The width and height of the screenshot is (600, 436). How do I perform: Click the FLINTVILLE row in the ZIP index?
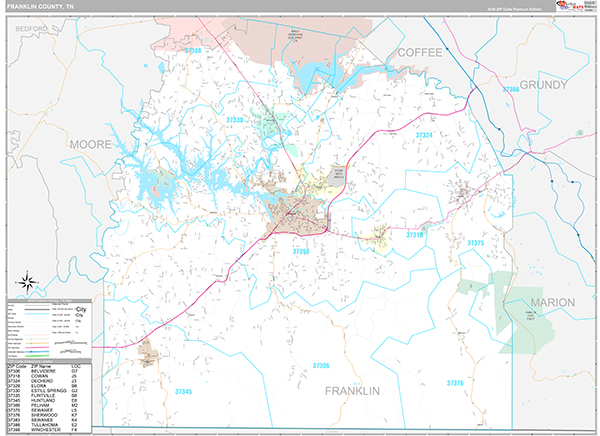[x=45, y=395]
